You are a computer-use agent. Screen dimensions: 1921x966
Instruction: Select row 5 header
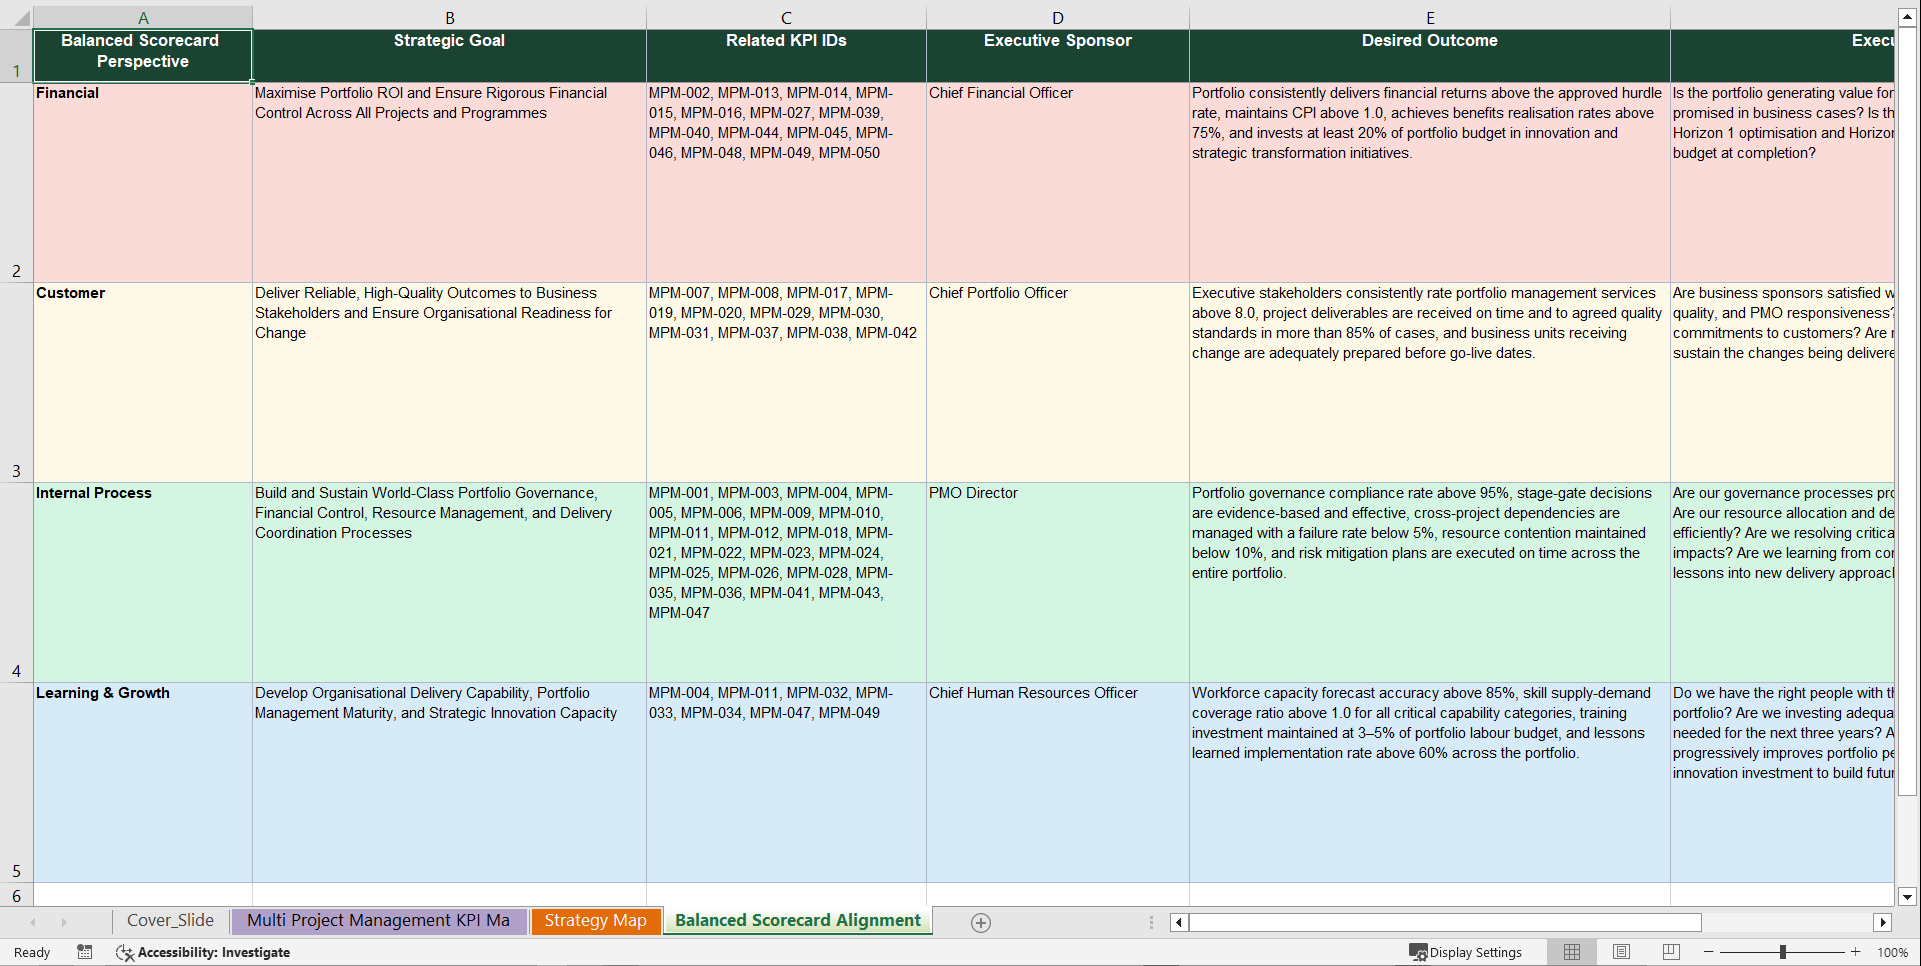point(16,782)
